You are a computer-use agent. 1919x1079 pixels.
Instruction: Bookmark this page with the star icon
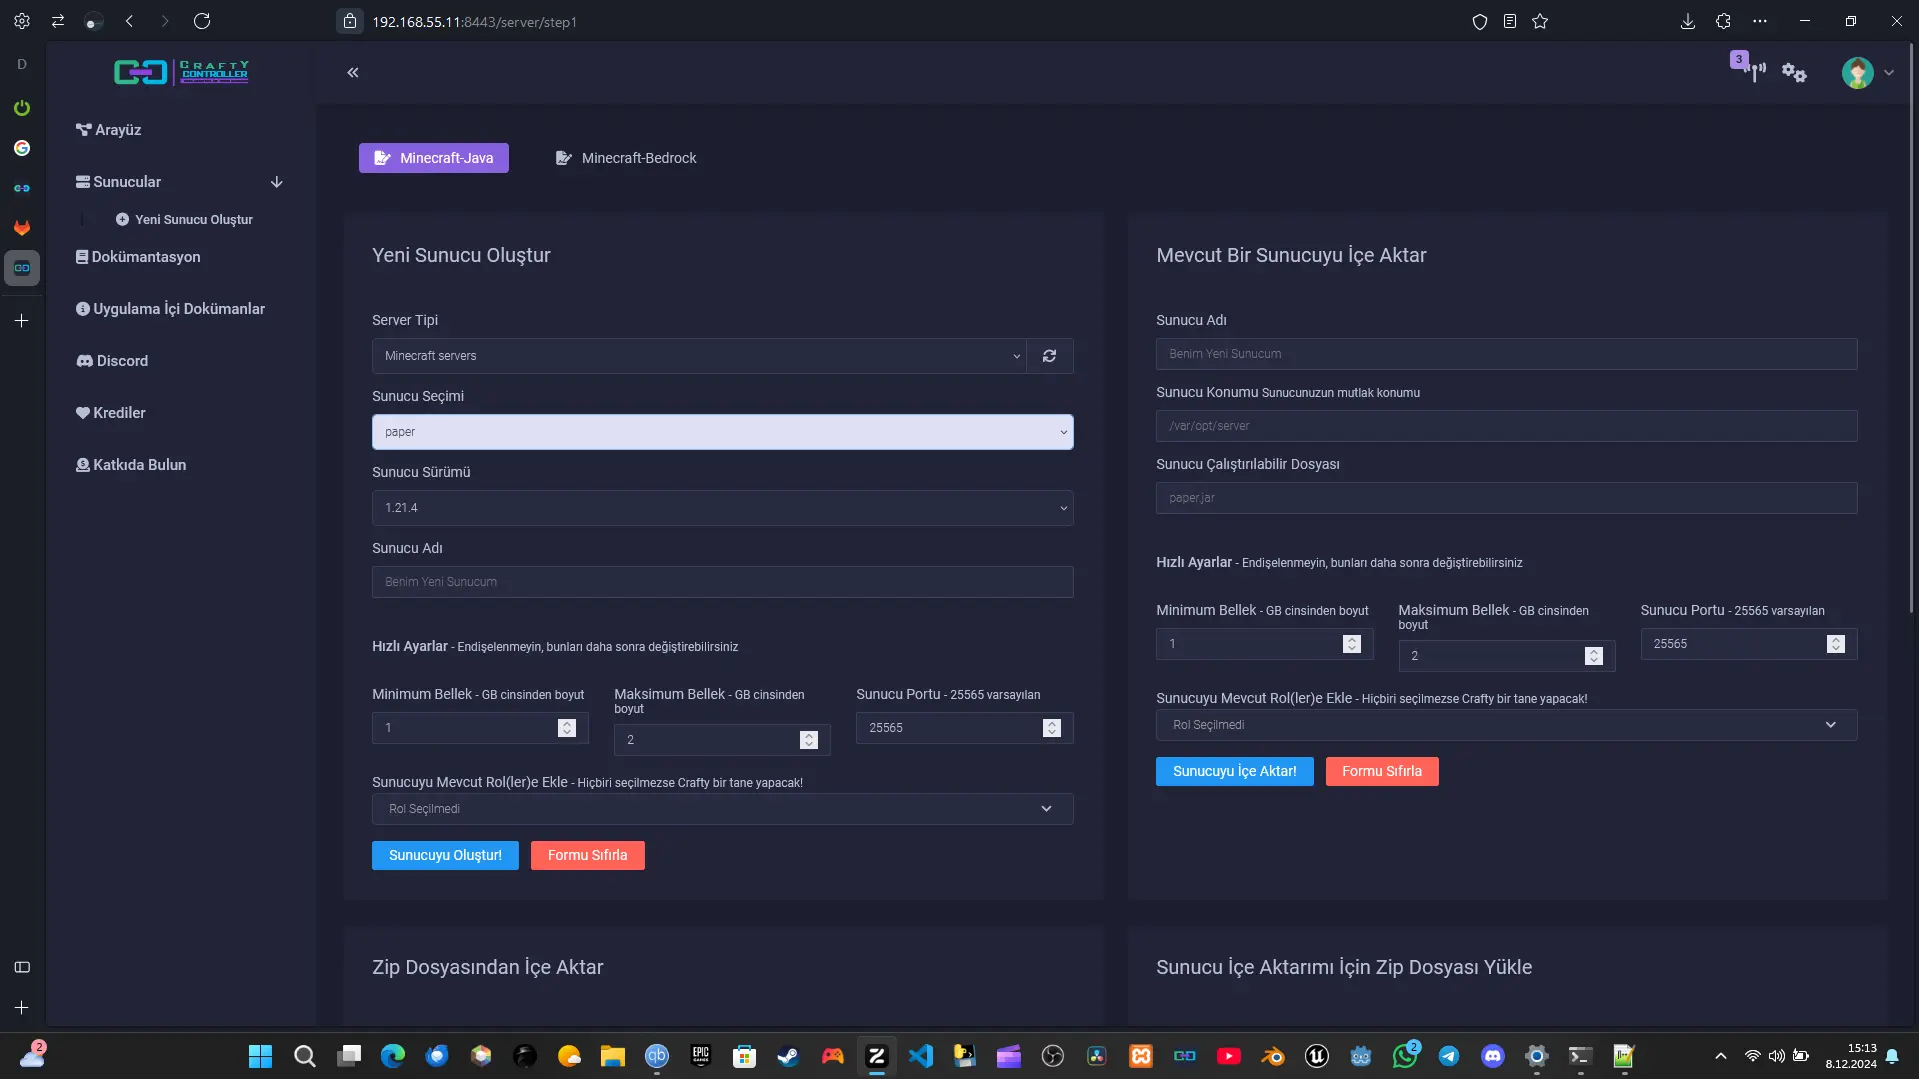point(1540,21)
